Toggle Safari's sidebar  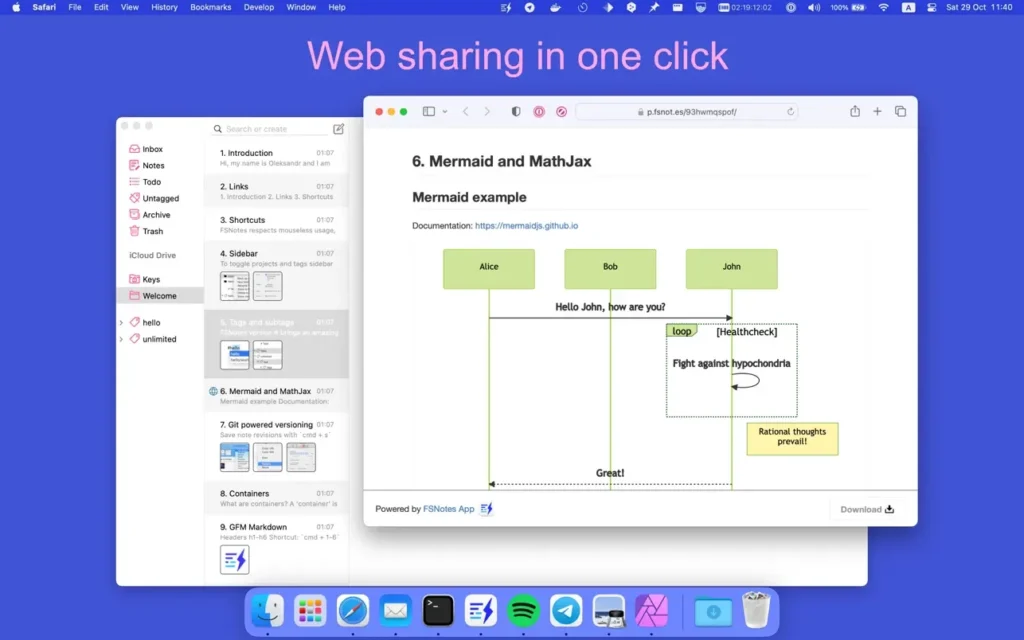point(430,111)
